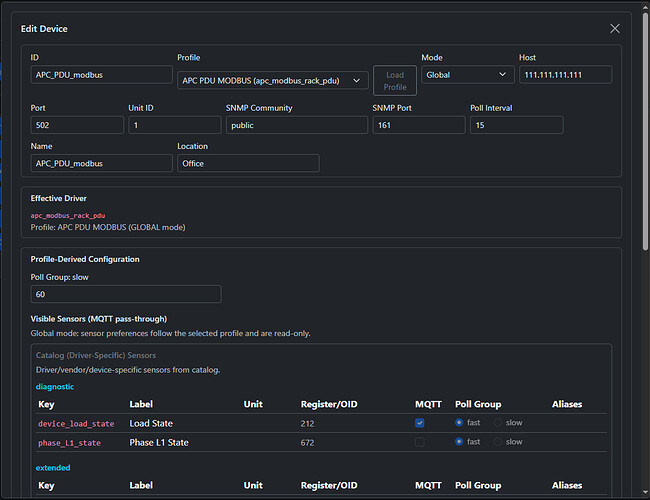Click the Port field showing 502
This screenshot has width=650, height=500.
point(77,125)
